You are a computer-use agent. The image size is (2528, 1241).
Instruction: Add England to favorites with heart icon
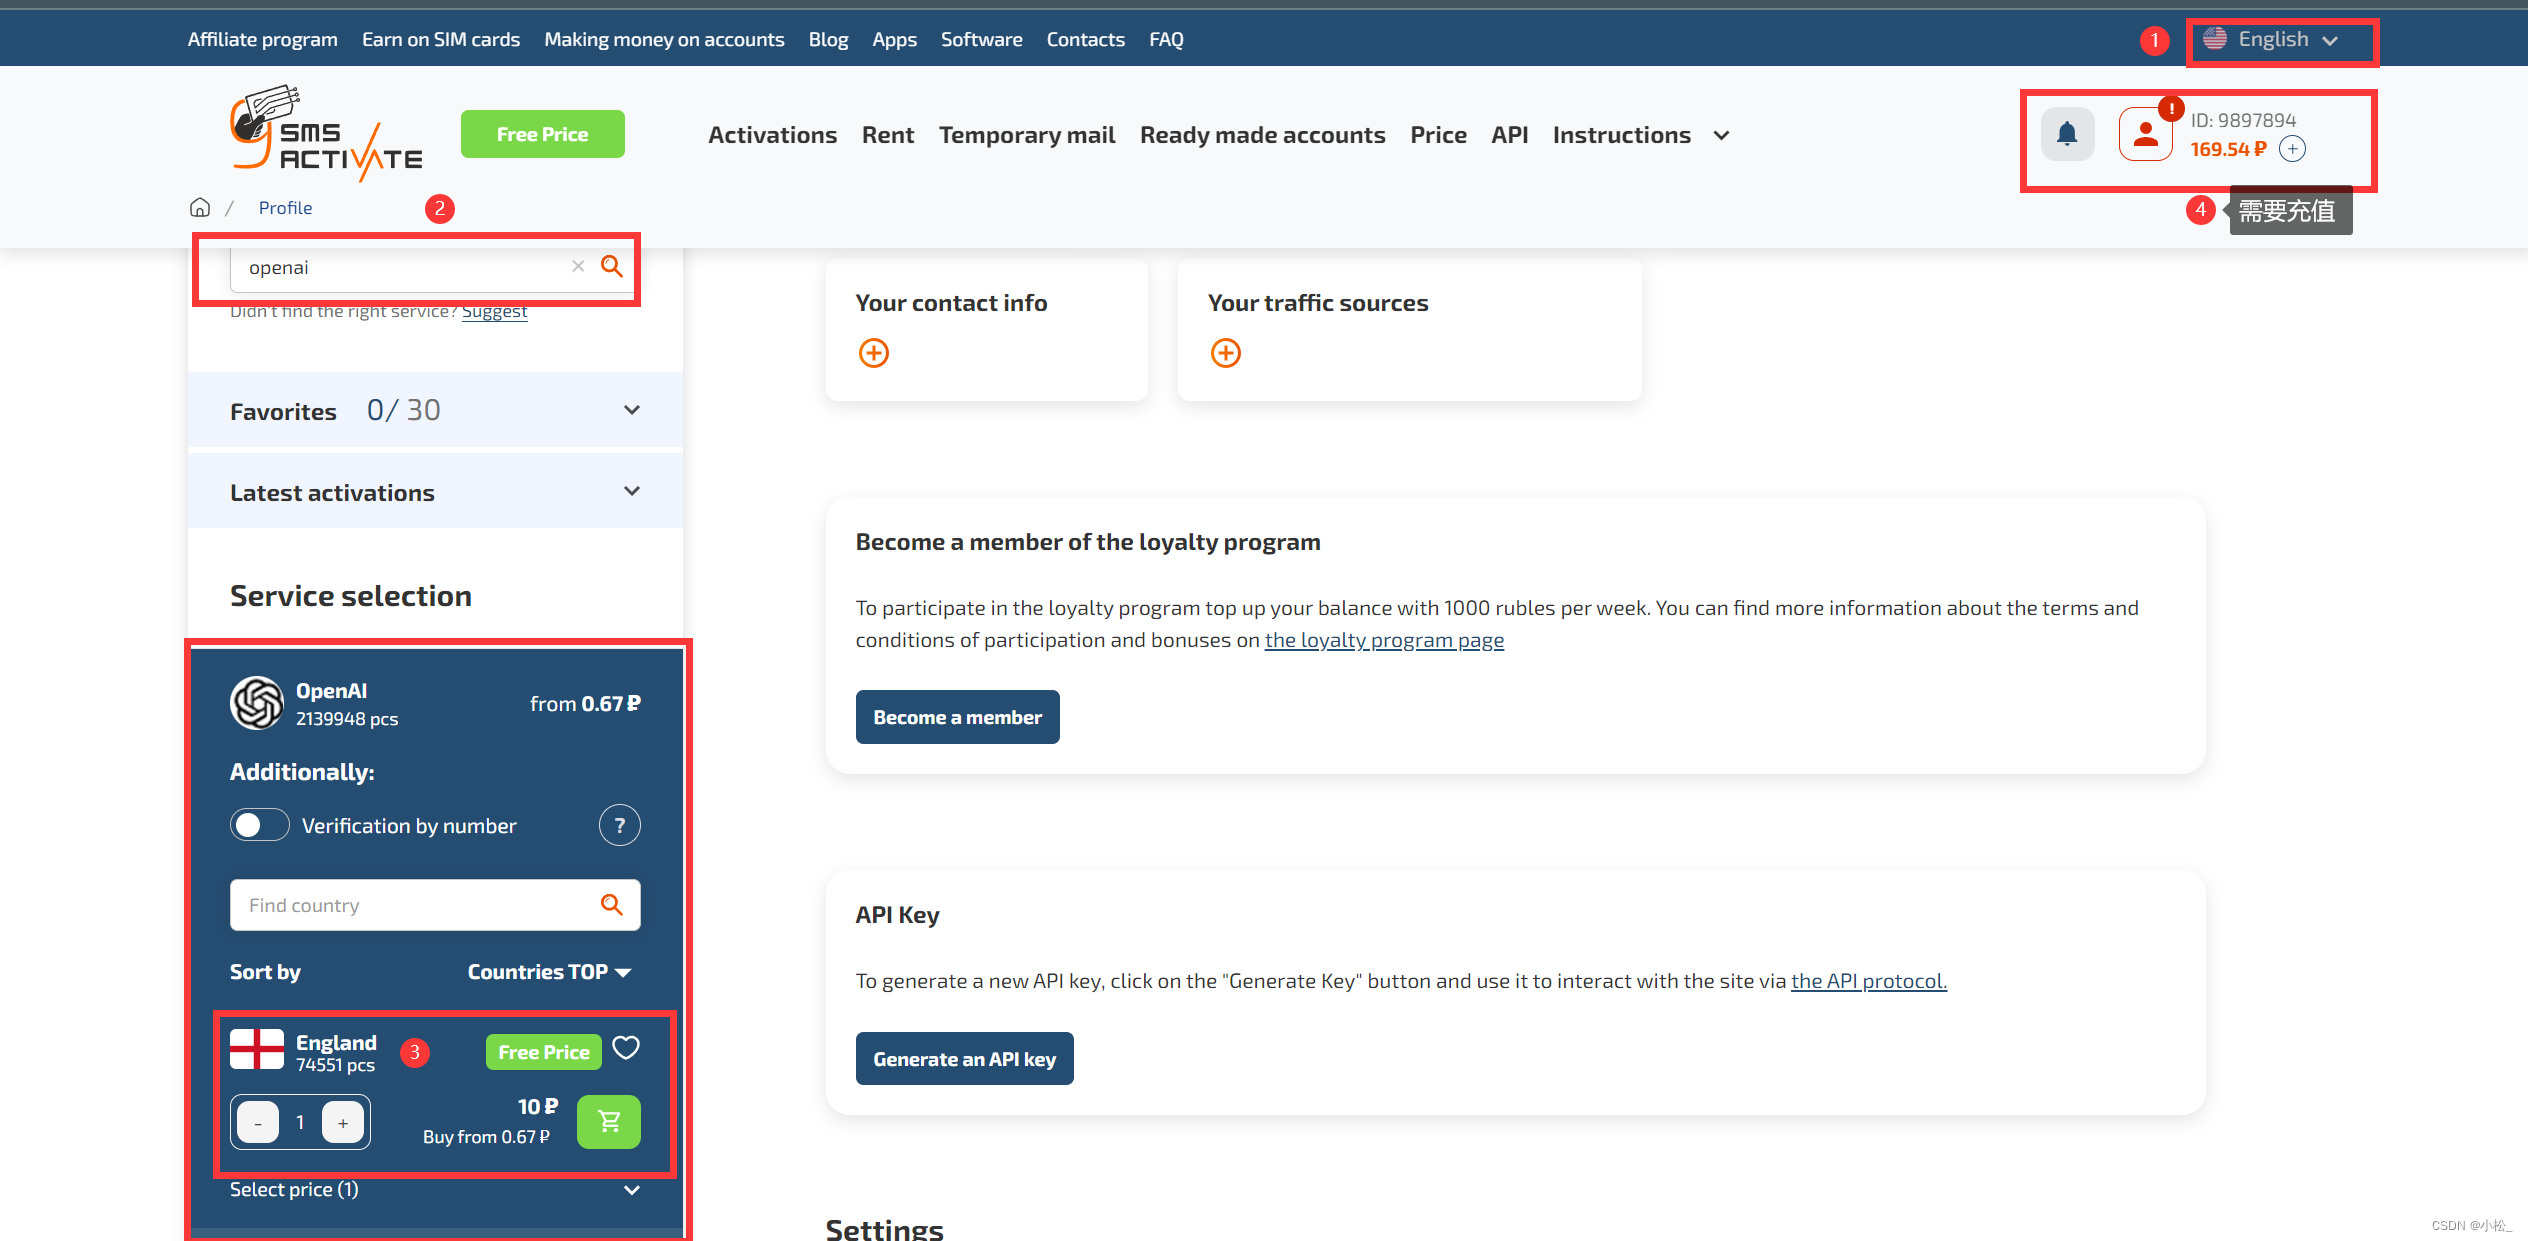point(626,1048)
